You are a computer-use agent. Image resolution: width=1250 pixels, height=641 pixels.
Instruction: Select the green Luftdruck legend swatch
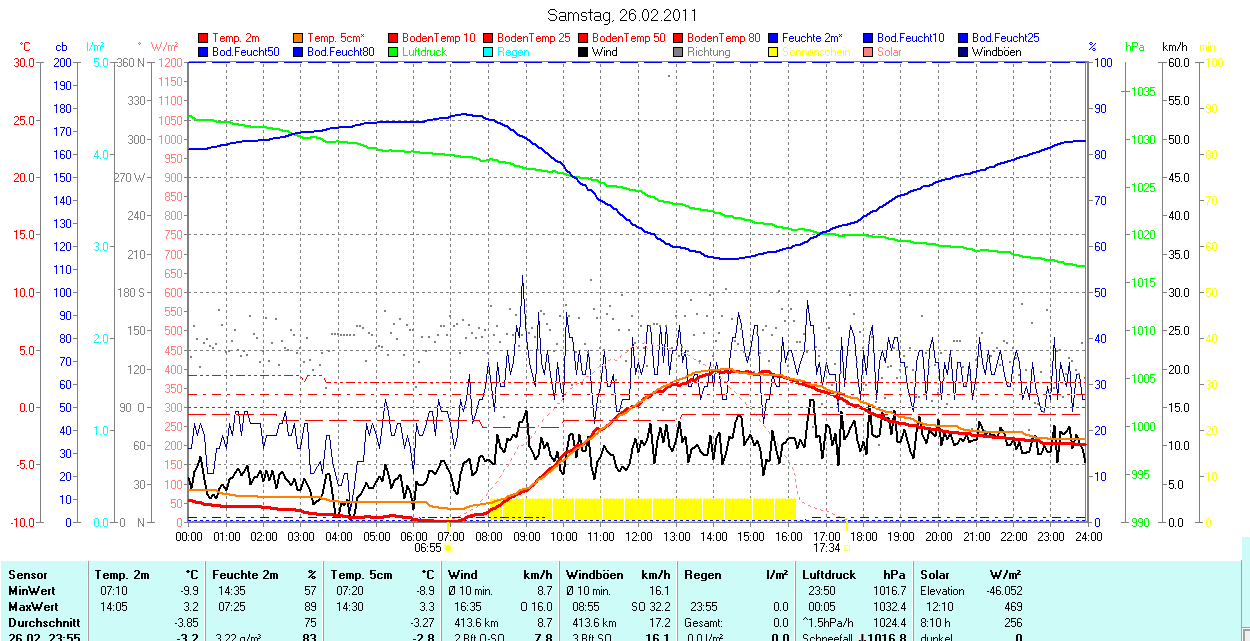(394, 52)
